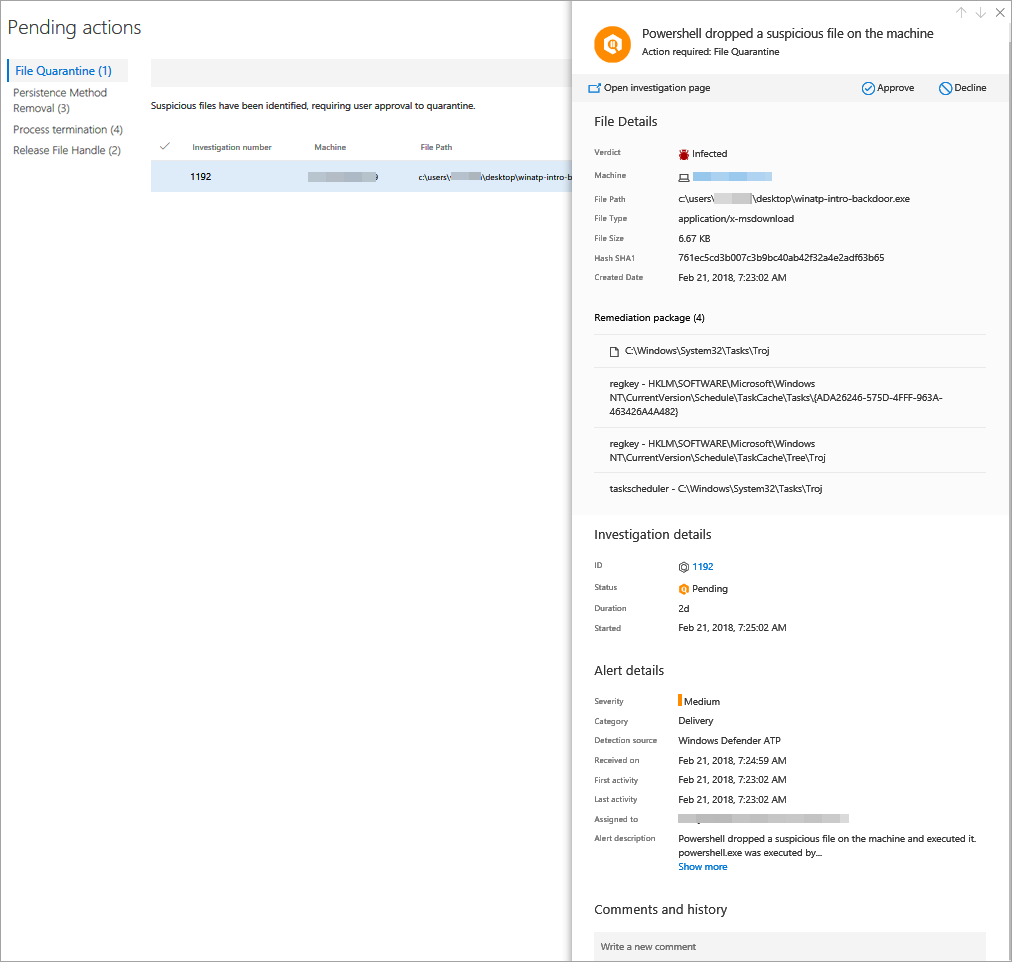Image resolution: width=1012 pixels, height=962 pixels.
Task: Click the machine computer icon
Action: 684,177
